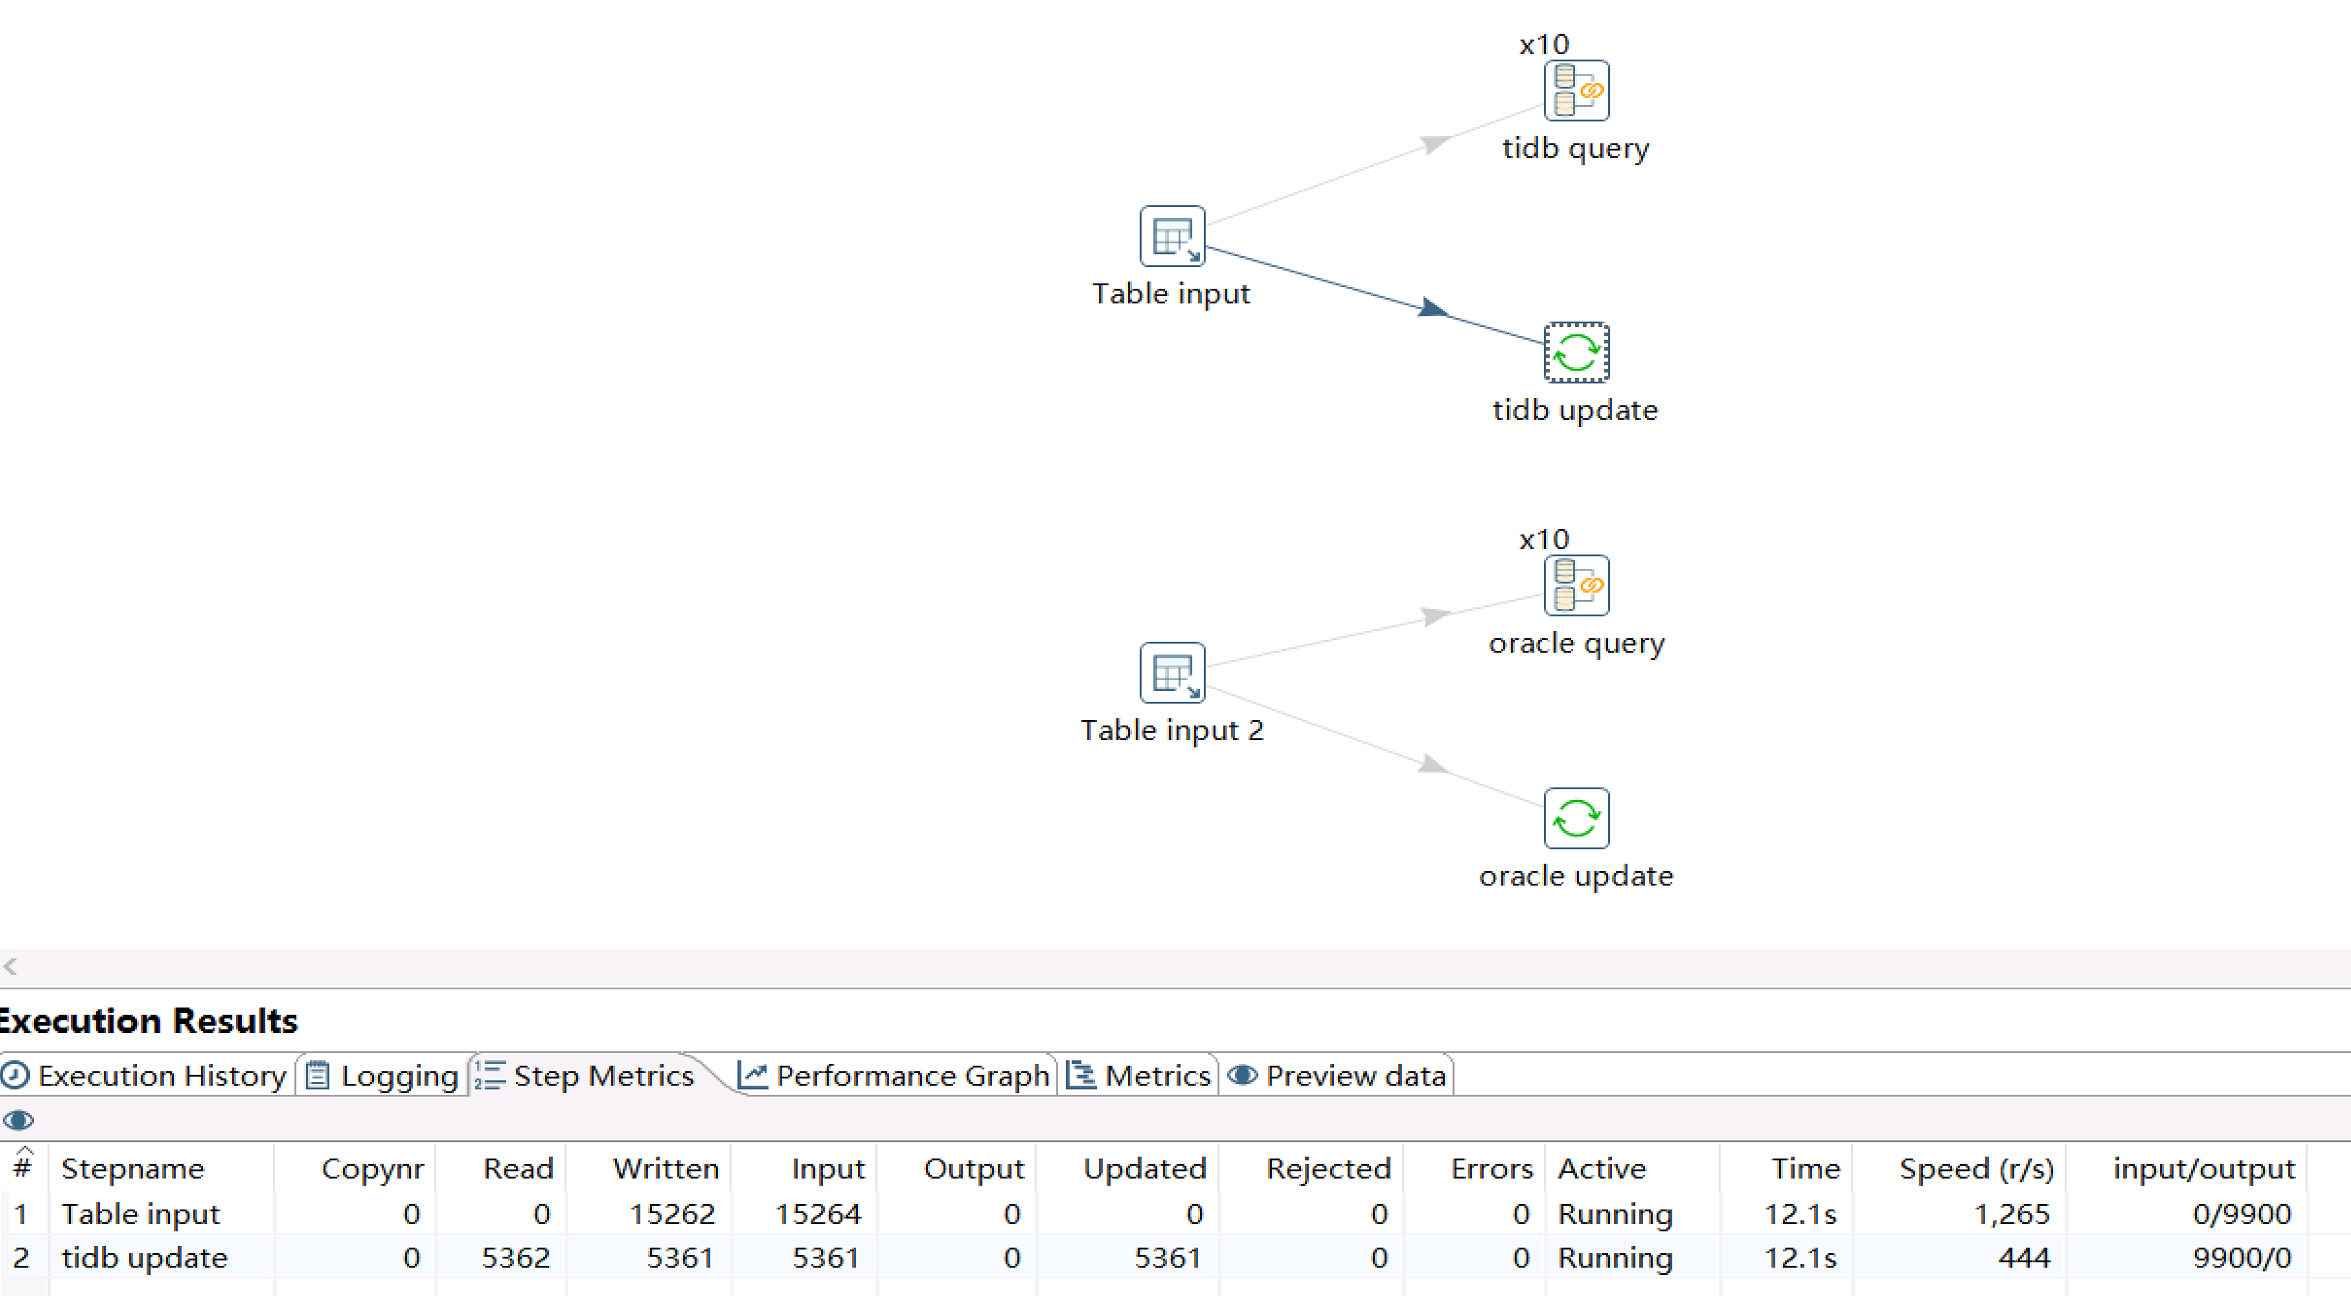
Task: Select the oracle query step icon
Action: 1576,586
